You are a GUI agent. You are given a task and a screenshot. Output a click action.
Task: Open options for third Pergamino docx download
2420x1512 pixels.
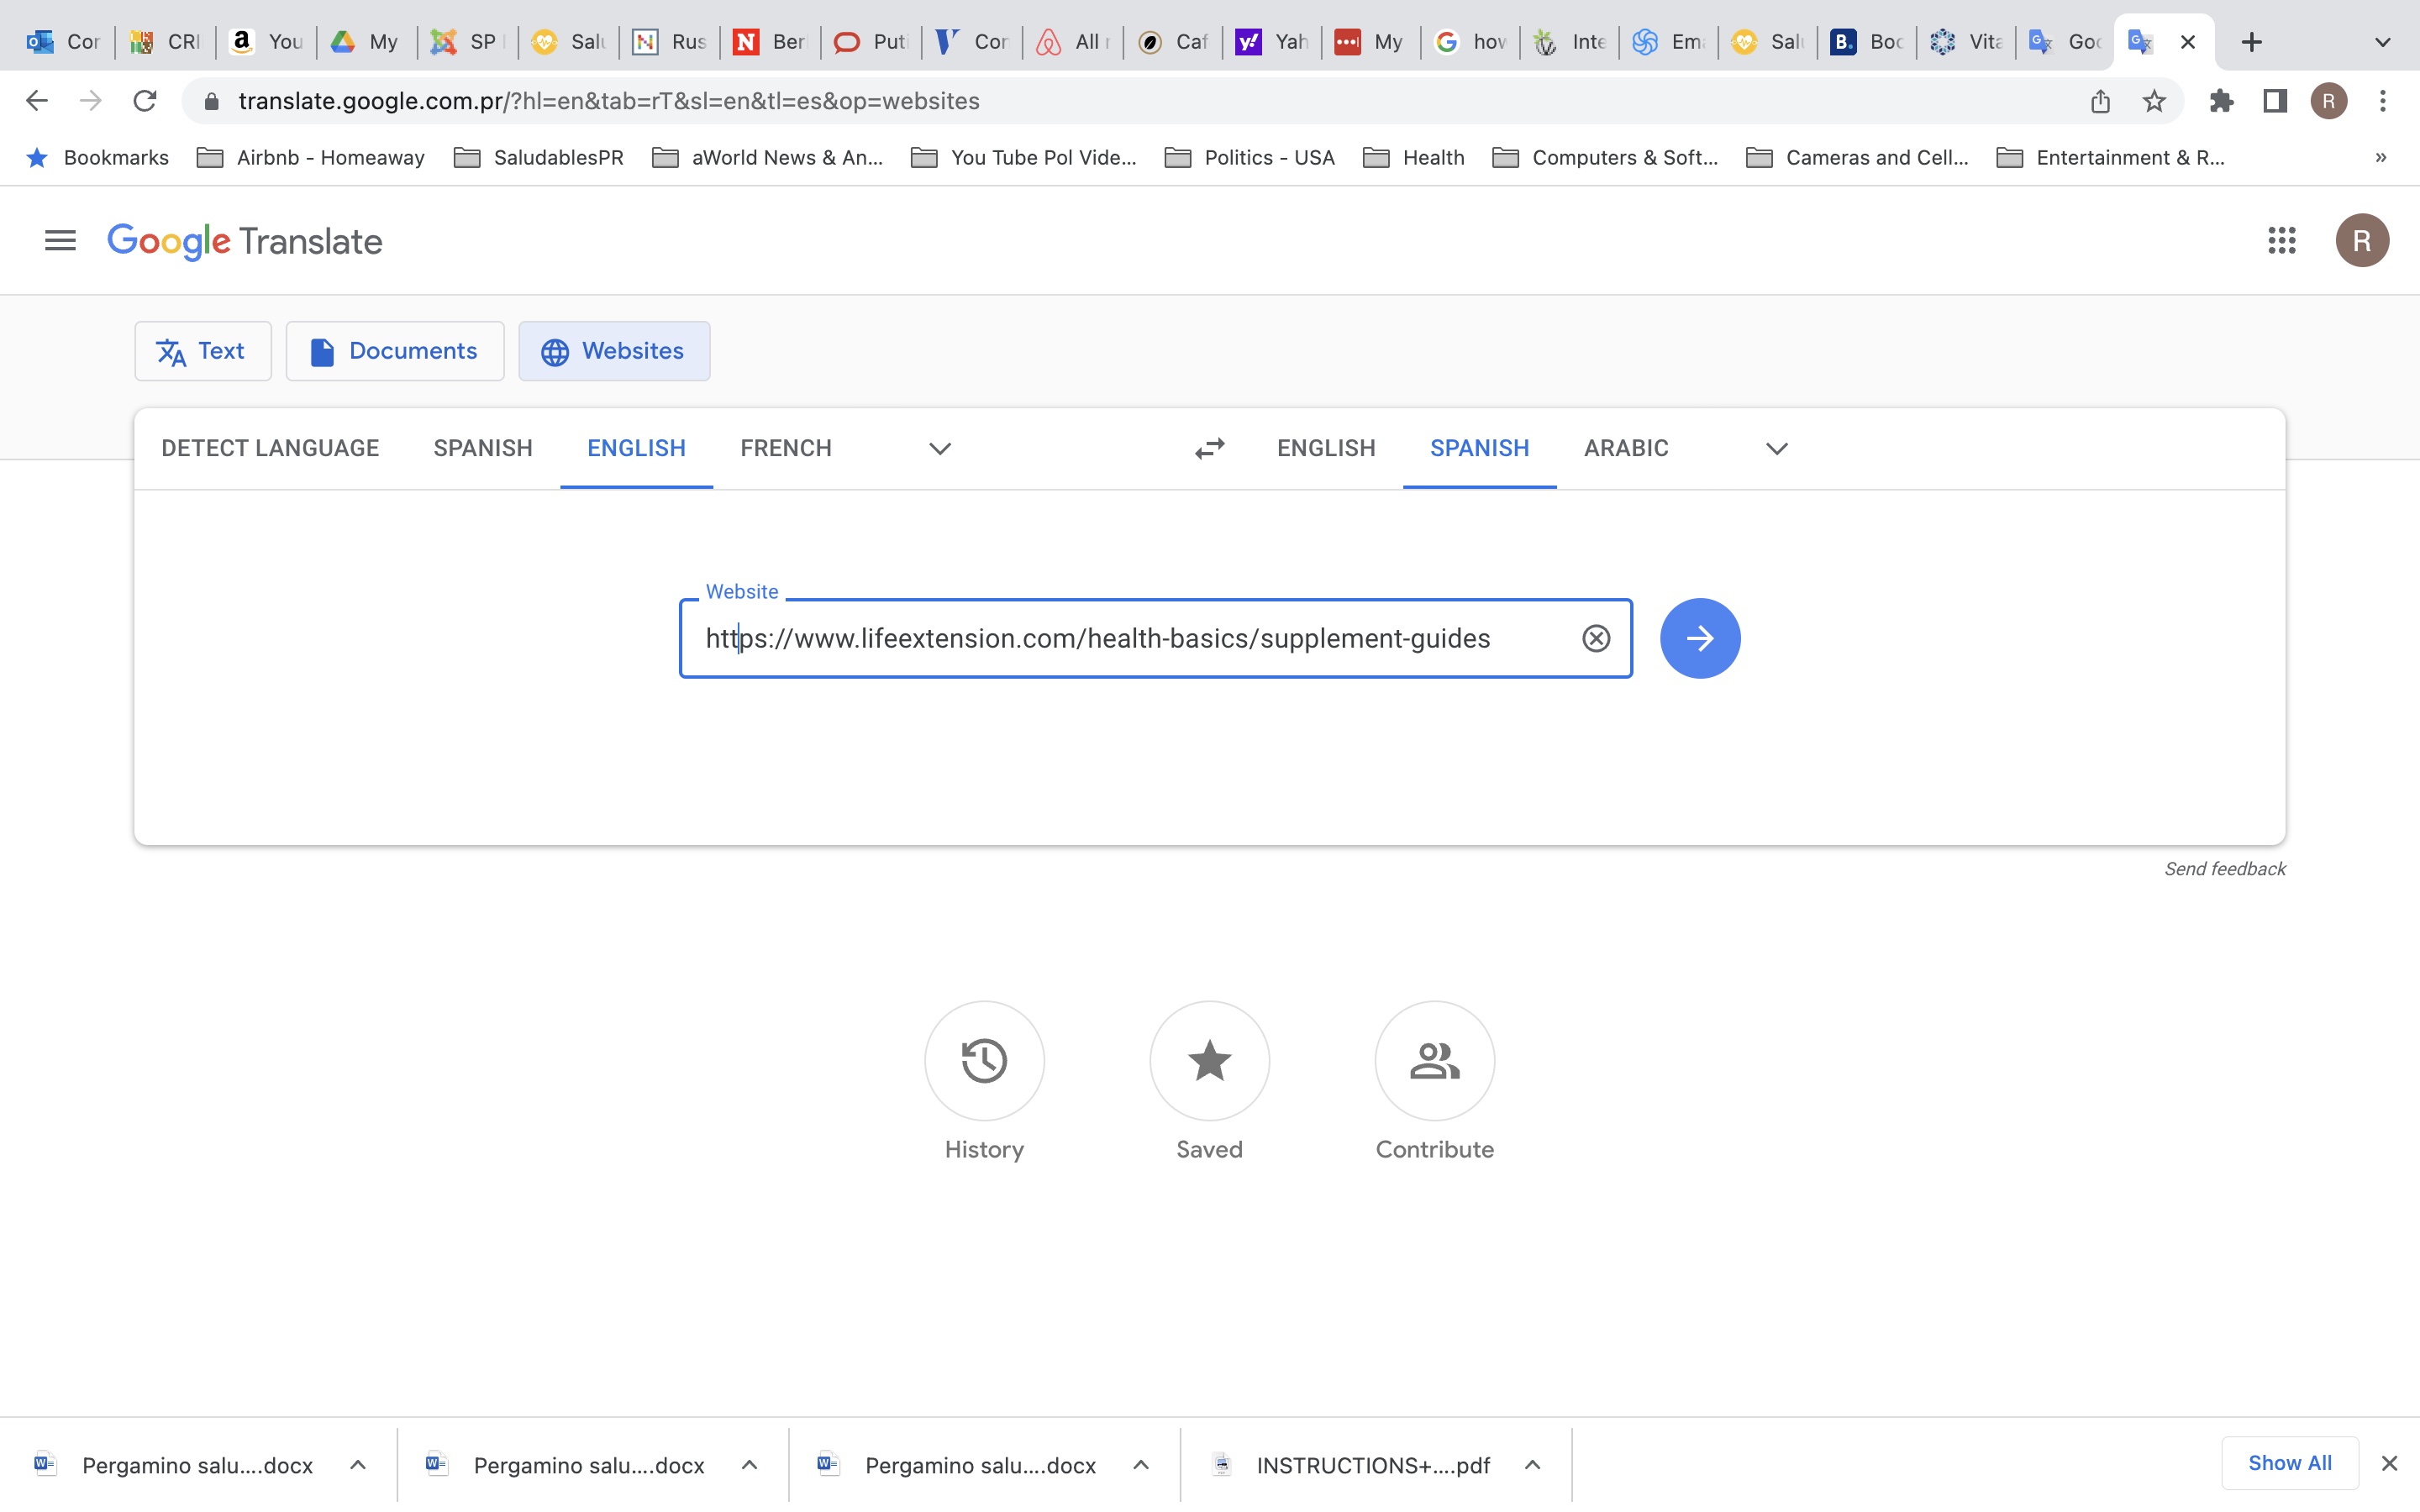point(1141,1465)
